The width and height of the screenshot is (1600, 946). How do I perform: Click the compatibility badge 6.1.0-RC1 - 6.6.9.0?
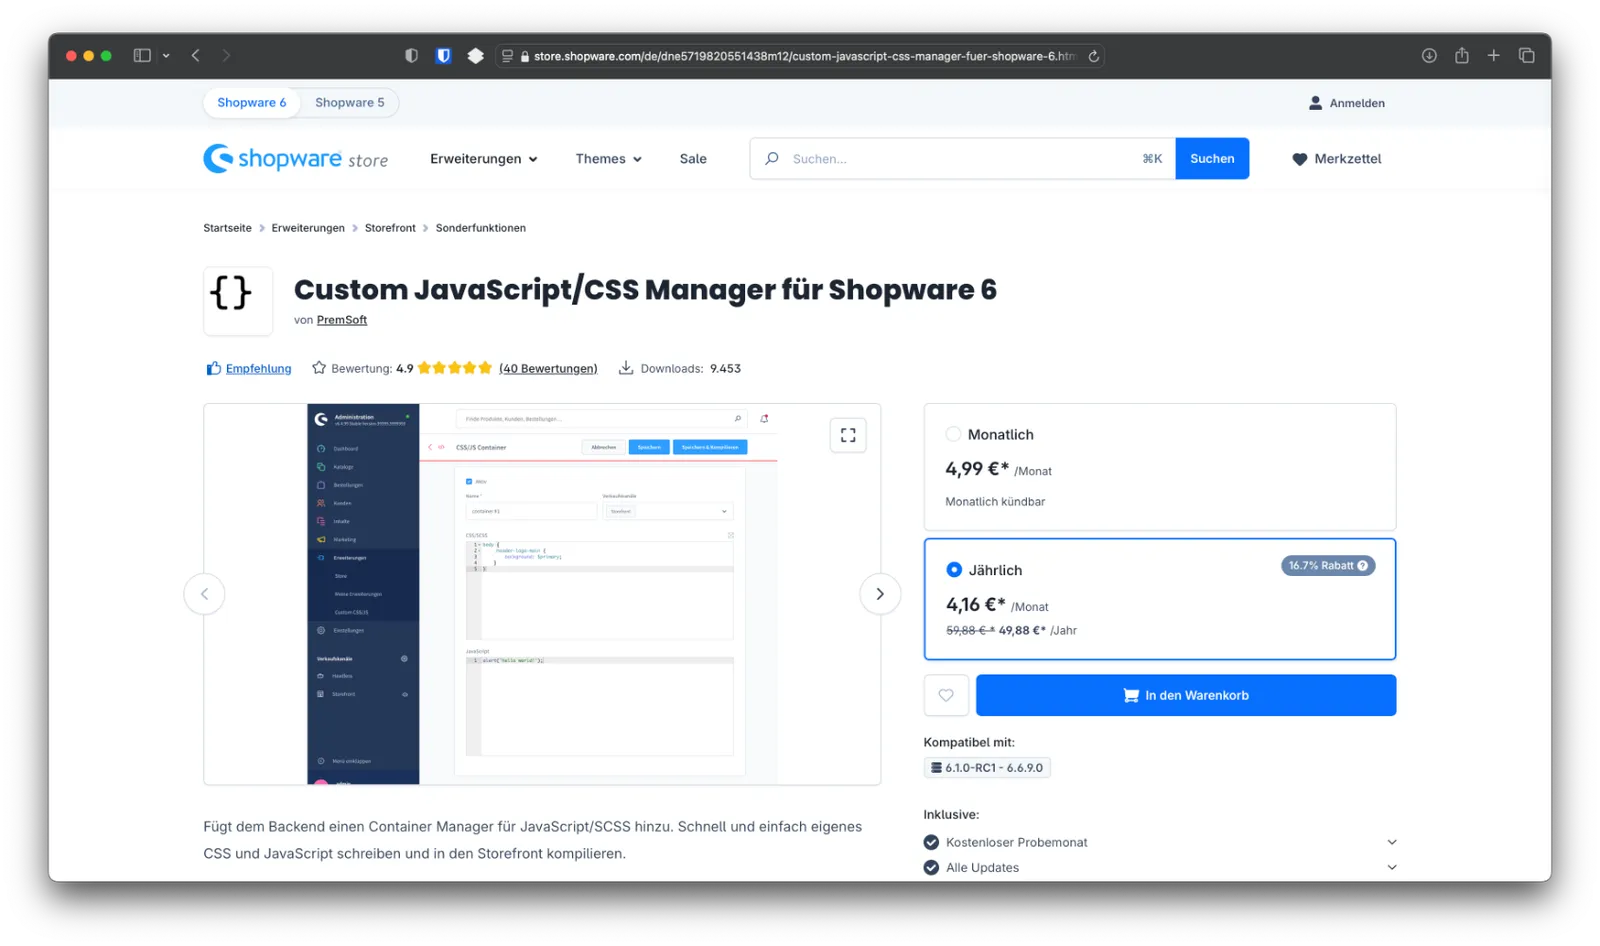987,767
